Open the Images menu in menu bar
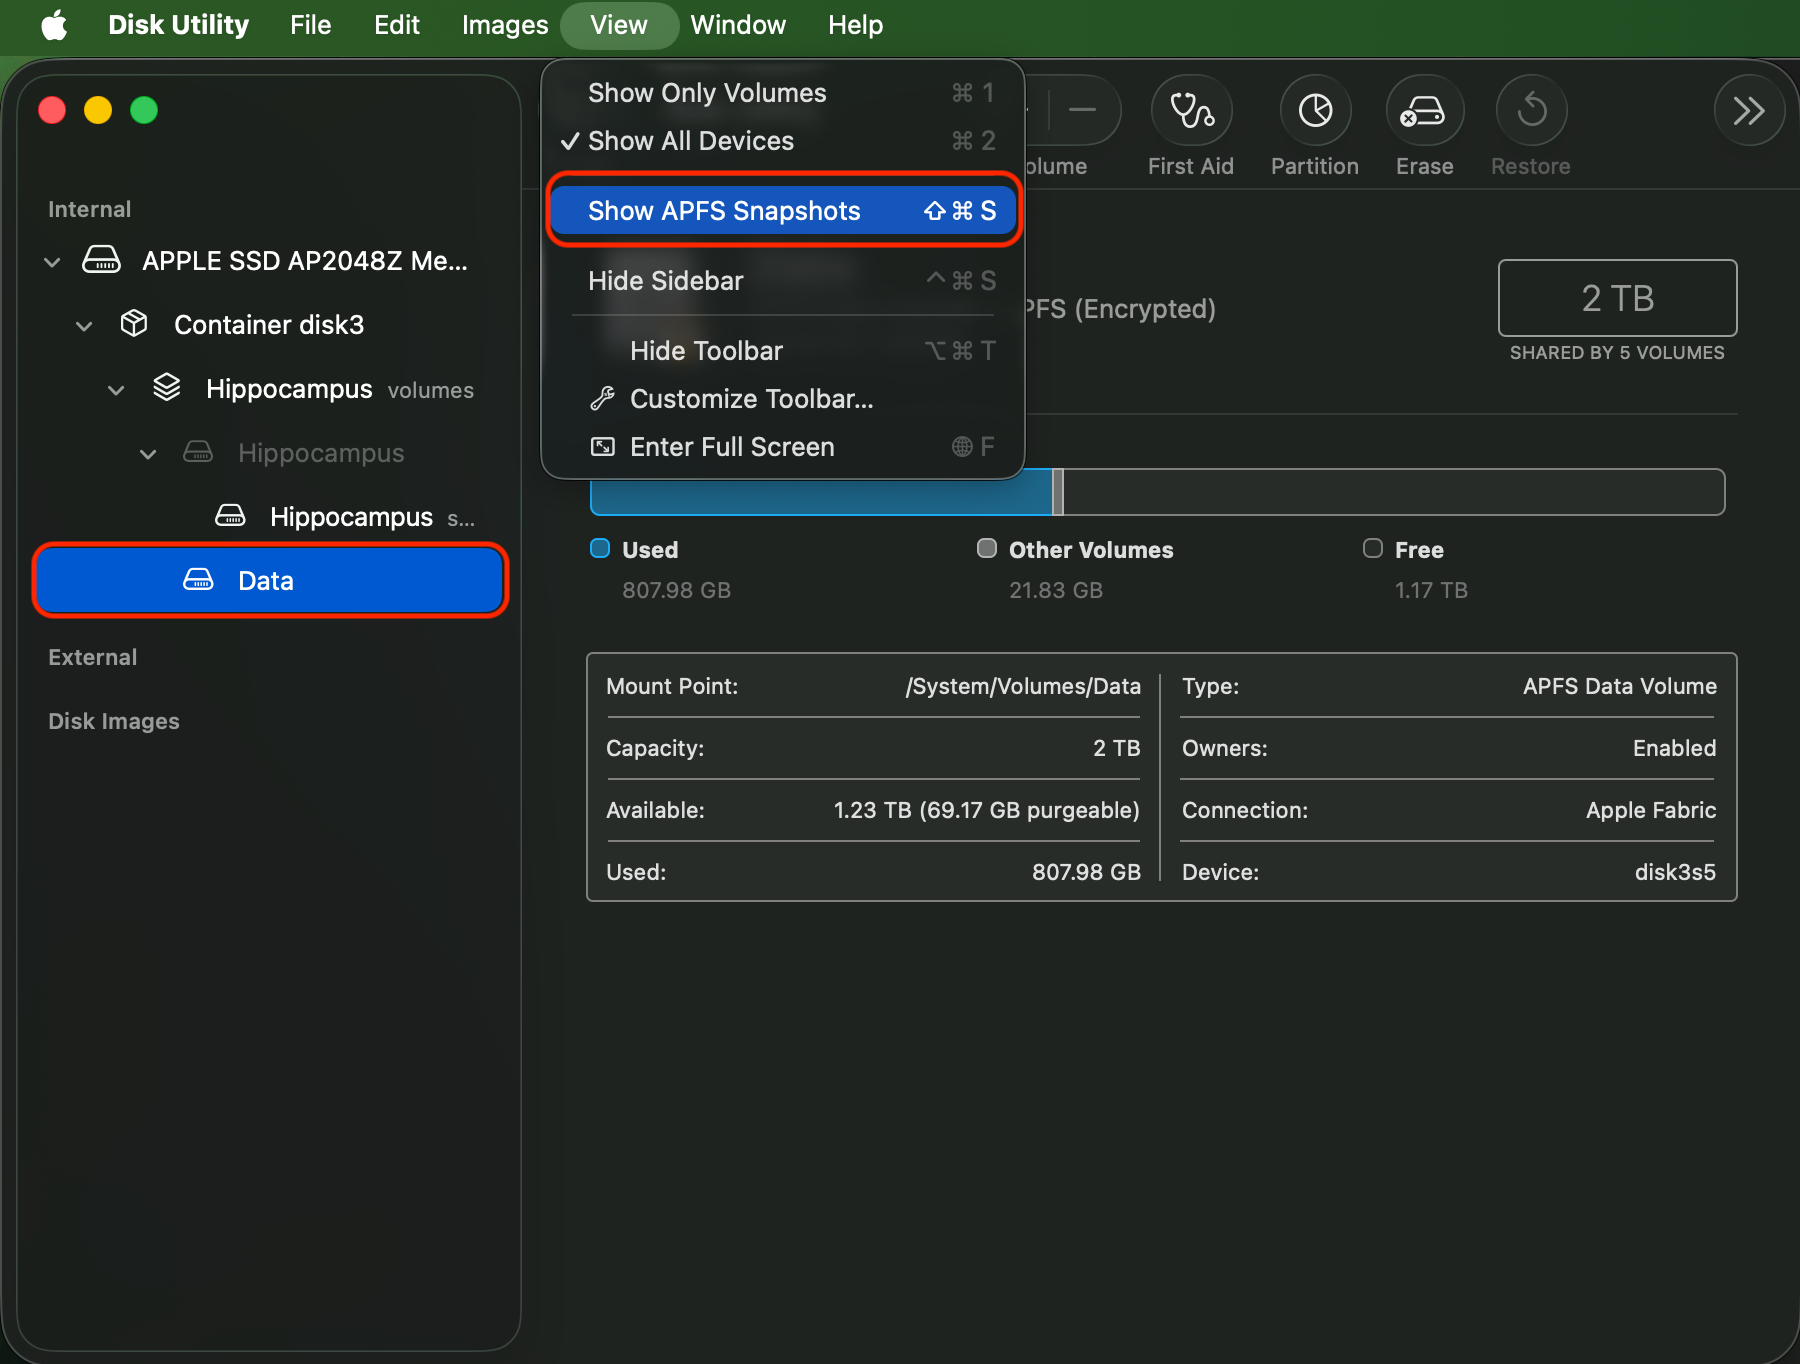This screenshot has height=1364, width=1800. click(x=504, y=25)
